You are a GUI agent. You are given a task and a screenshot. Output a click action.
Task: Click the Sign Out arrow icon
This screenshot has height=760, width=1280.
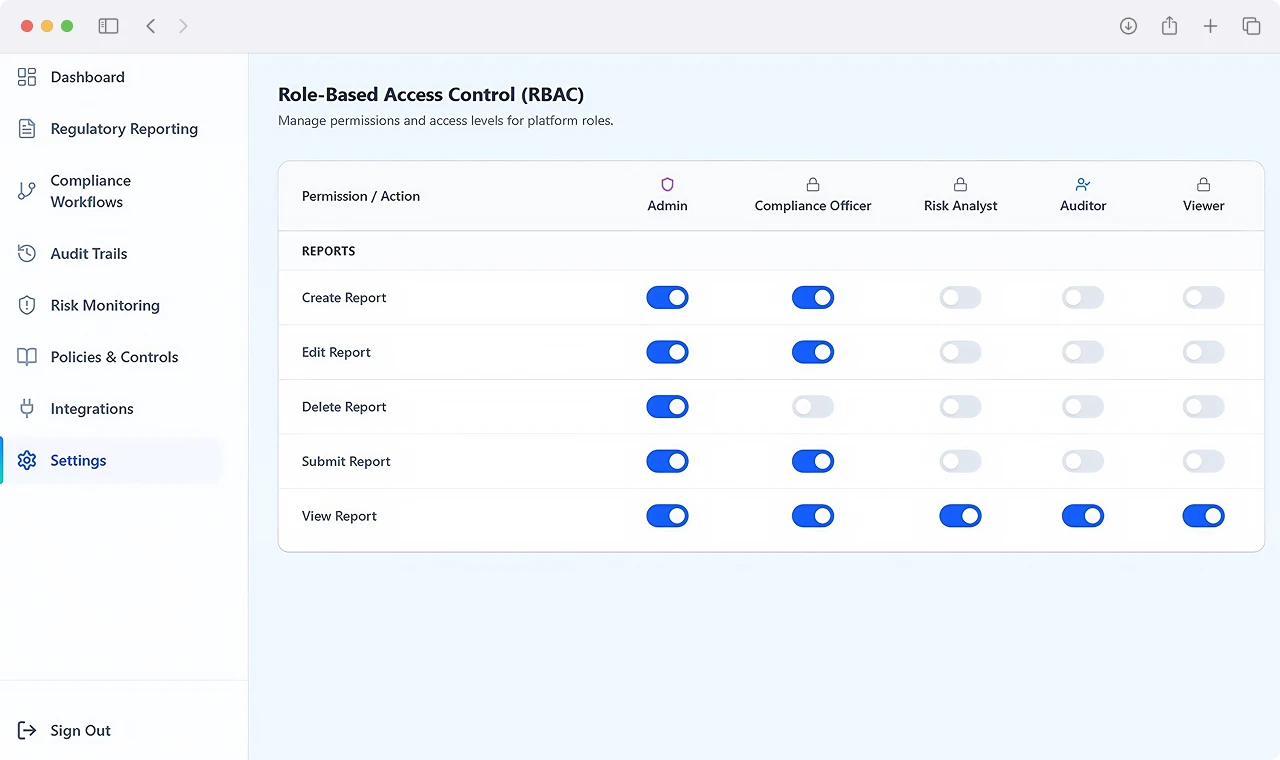coord(27,731)
